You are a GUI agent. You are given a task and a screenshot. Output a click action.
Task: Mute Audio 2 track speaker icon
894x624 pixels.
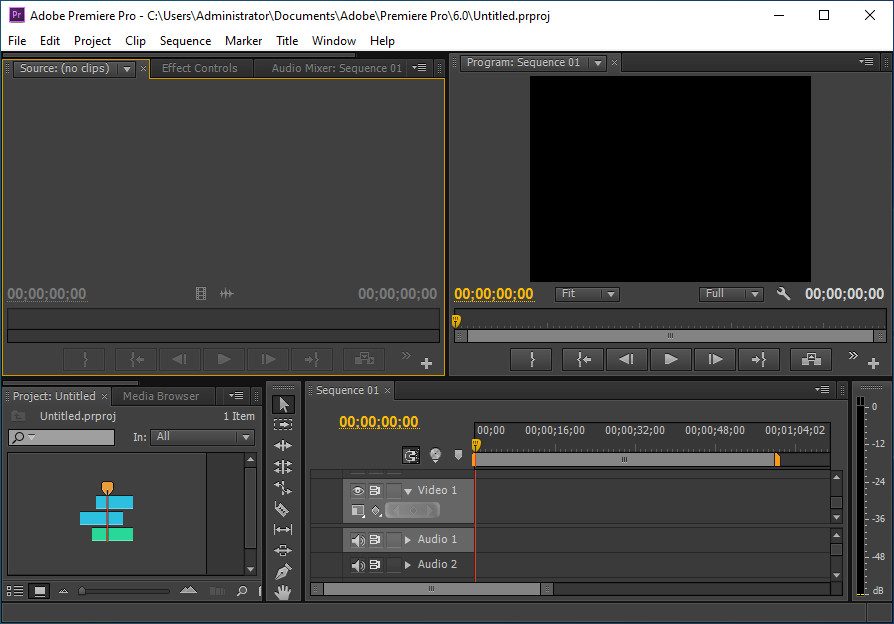pos(357,565)
